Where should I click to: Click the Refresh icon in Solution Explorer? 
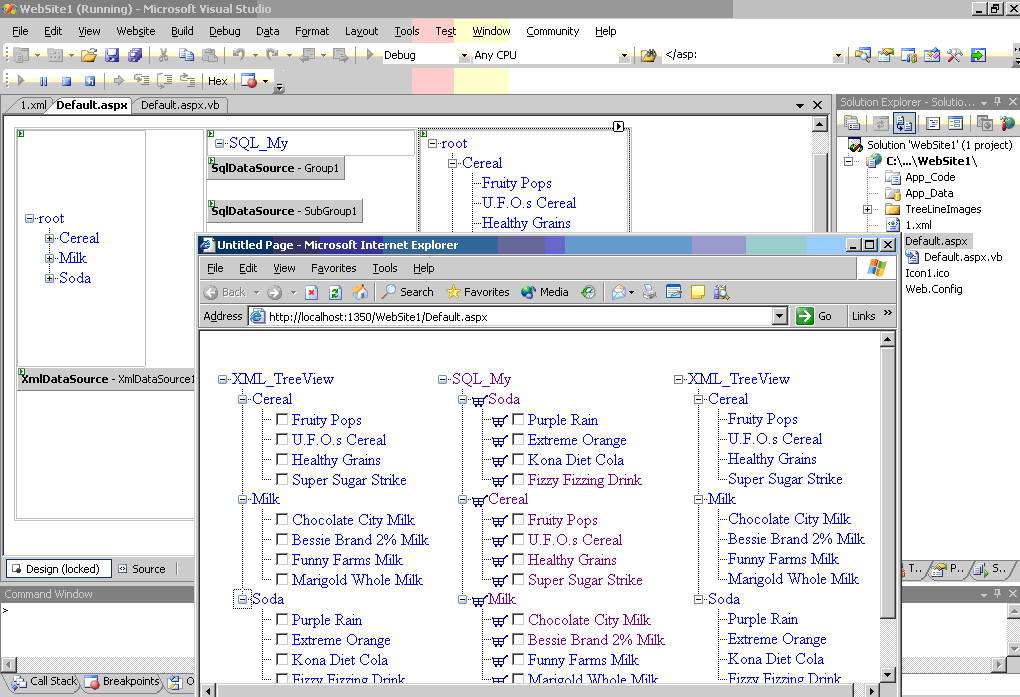[x=880, y=123]
